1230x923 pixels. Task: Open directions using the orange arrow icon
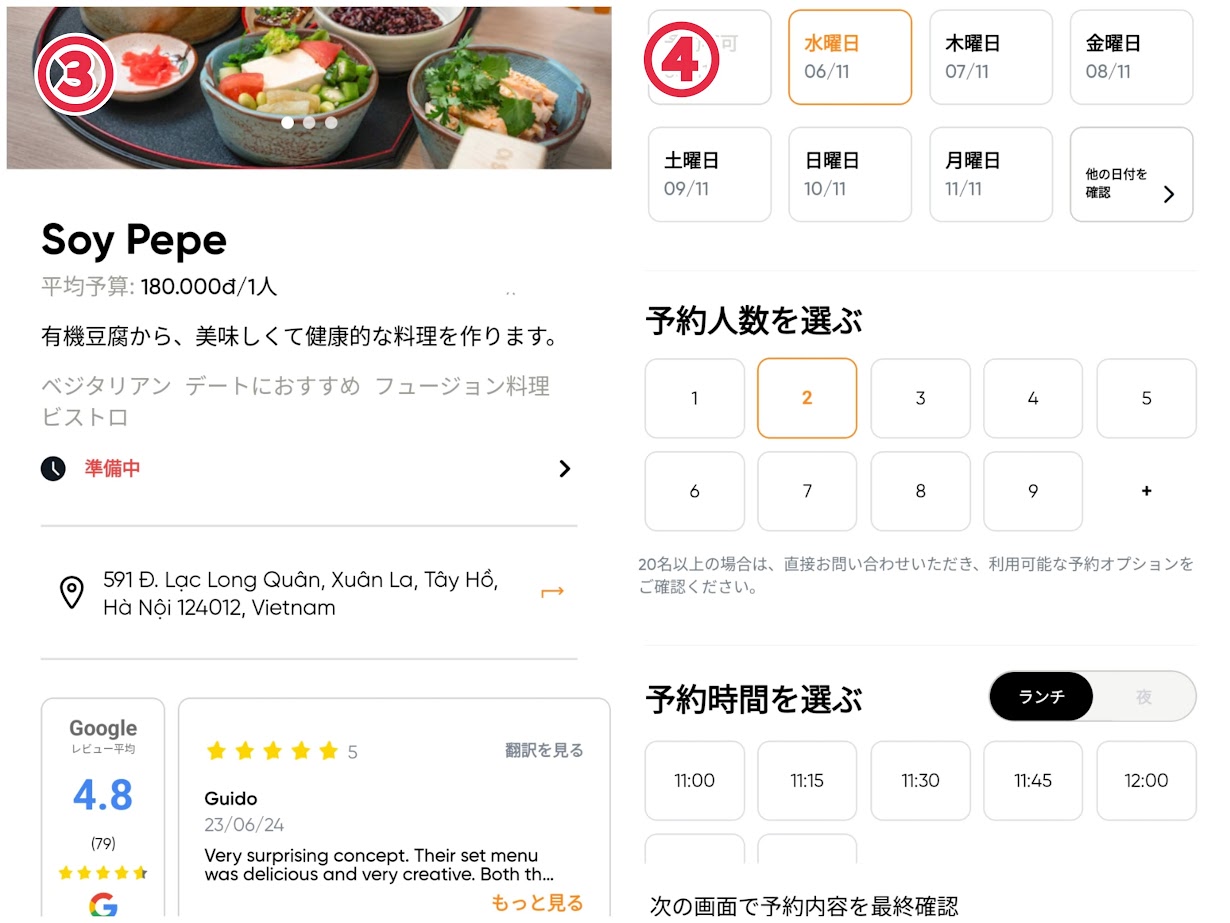552,592
